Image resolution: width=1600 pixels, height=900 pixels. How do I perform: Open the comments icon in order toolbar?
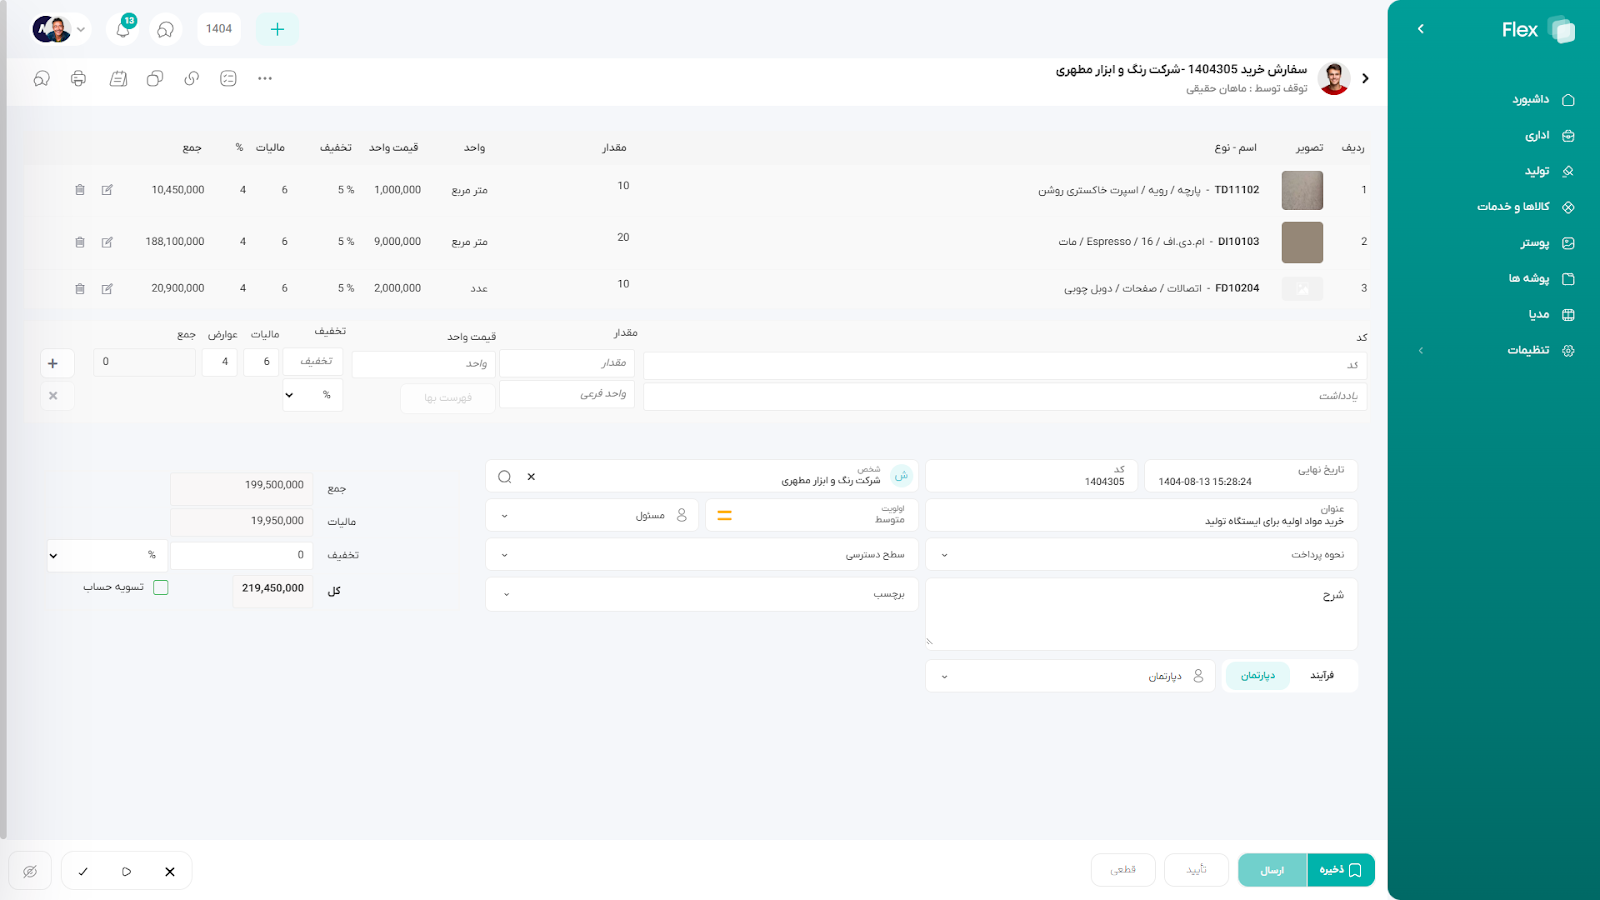pyautogui.click(x=42, y=78)
